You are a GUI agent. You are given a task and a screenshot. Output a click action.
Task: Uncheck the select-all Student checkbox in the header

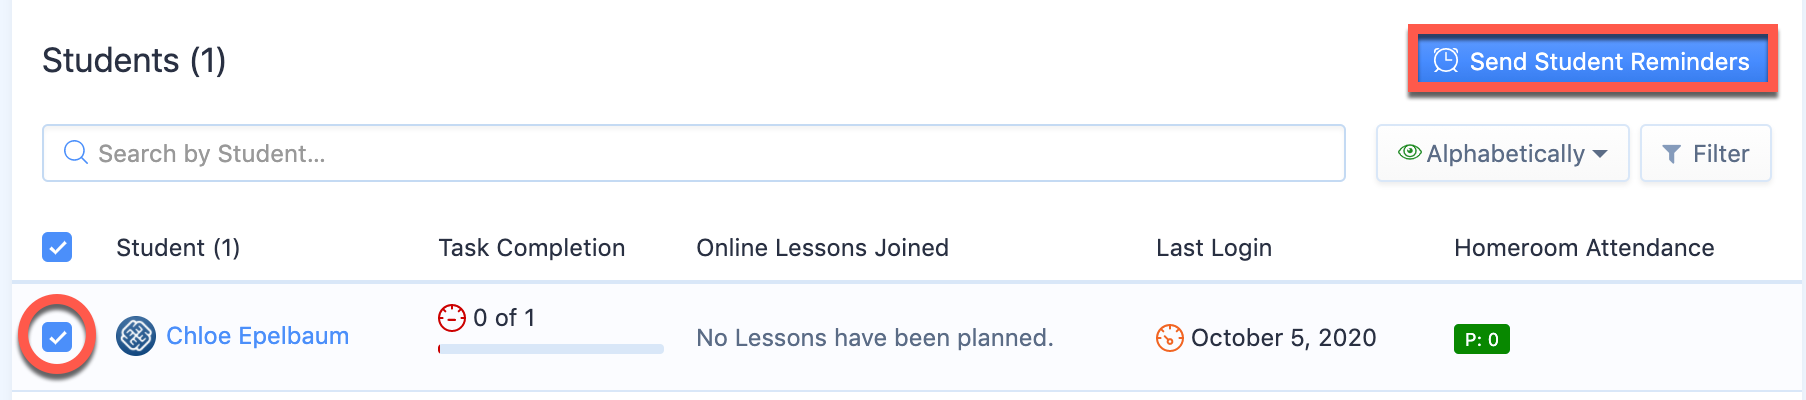pos(57,247)
